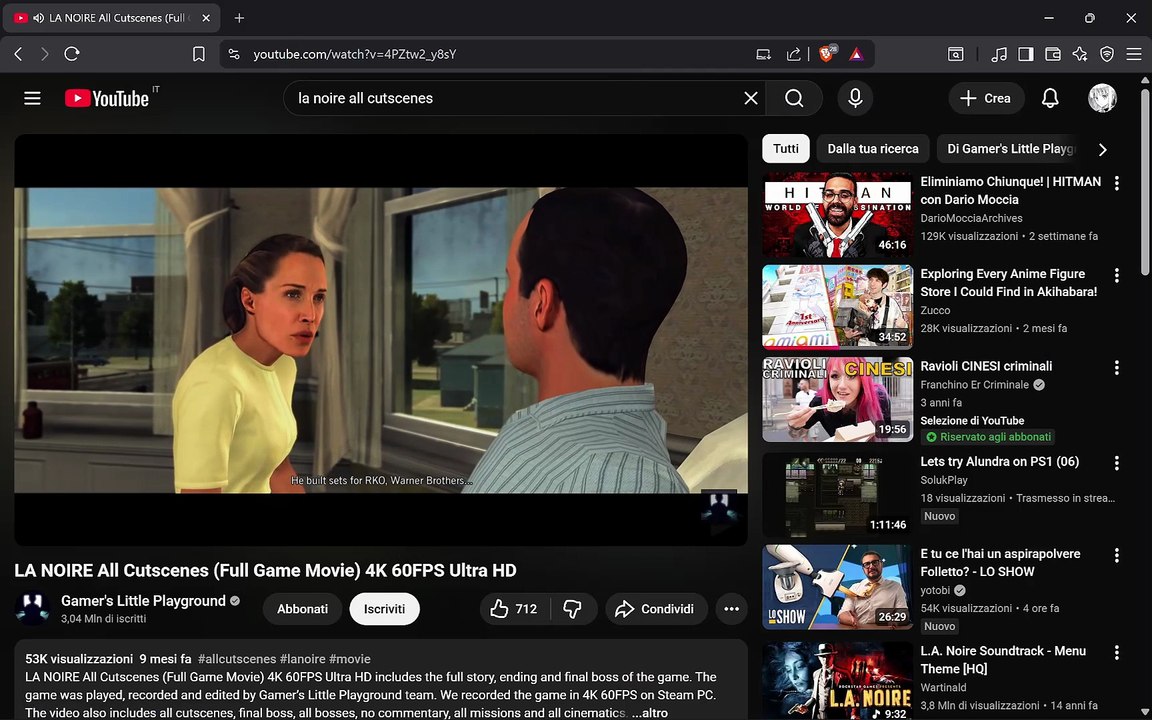
Task: Open options for 'Ravioli CINESI criminali' video
Action: (x=1117, y=367)
